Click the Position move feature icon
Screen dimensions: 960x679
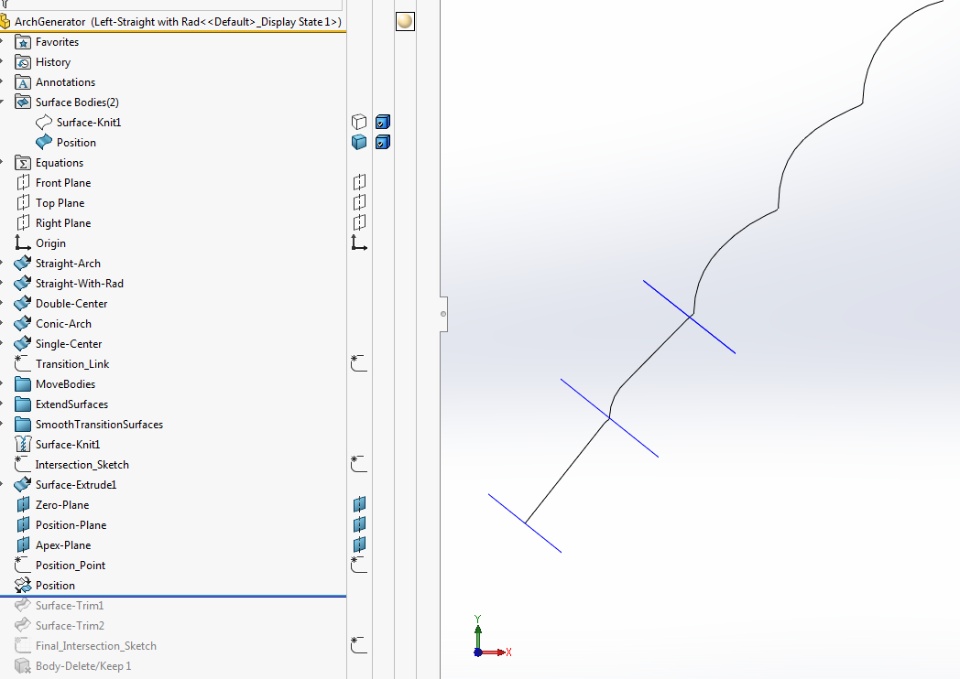(23, 586)
